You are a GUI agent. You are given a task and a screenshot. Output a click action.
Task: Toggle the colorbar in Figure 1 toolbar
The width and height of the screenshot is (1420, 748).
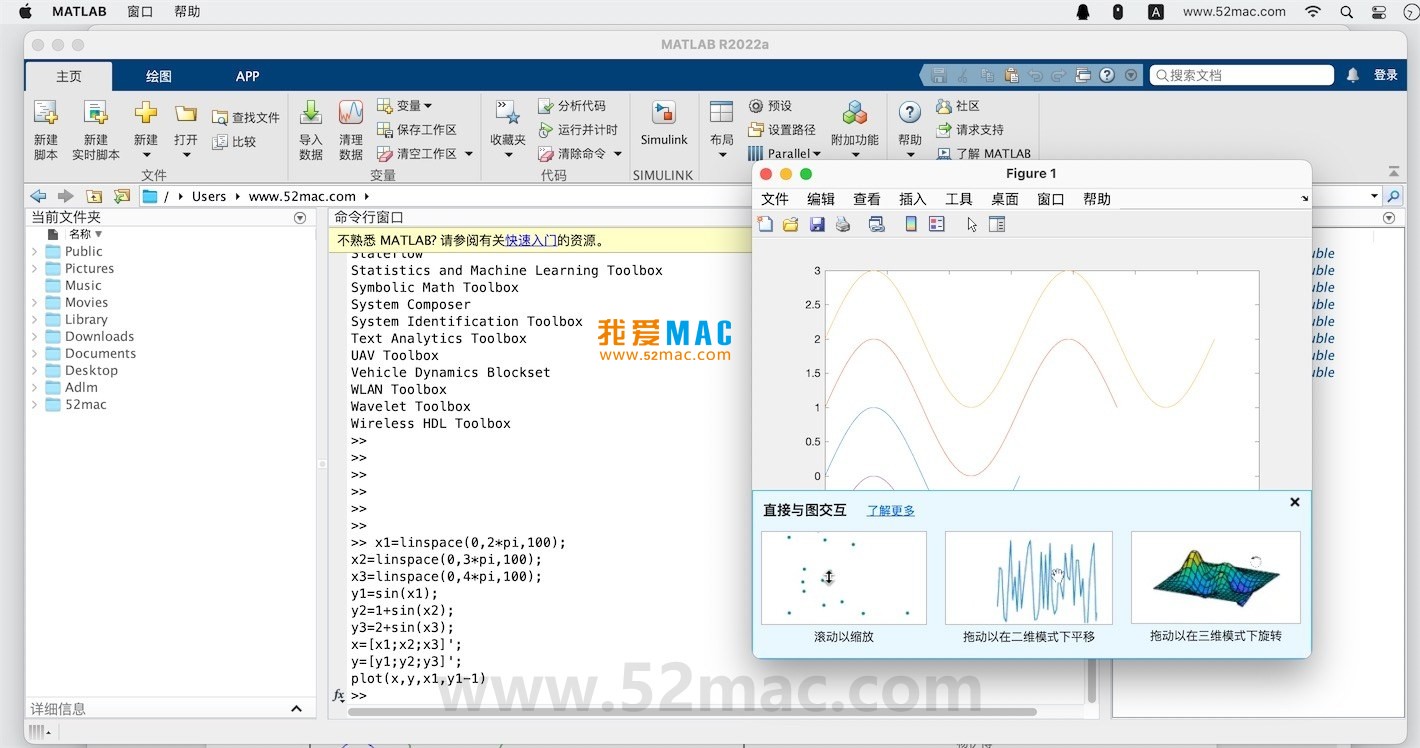[911, 224]
